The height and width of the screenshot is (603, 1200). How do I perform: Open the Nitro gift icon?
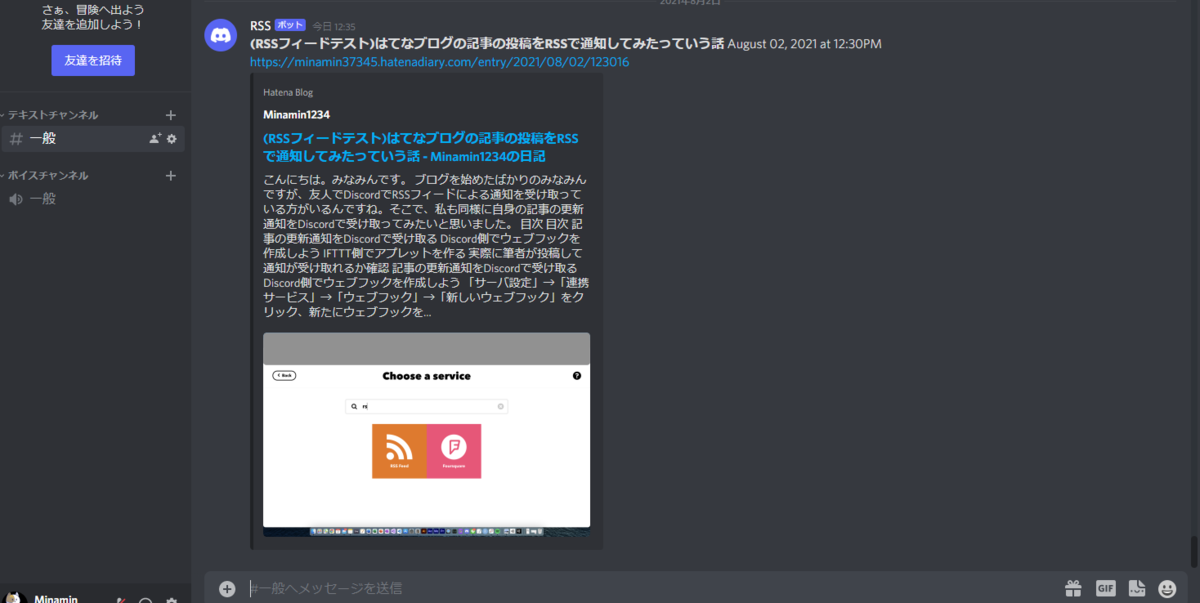pos(1073,588)
